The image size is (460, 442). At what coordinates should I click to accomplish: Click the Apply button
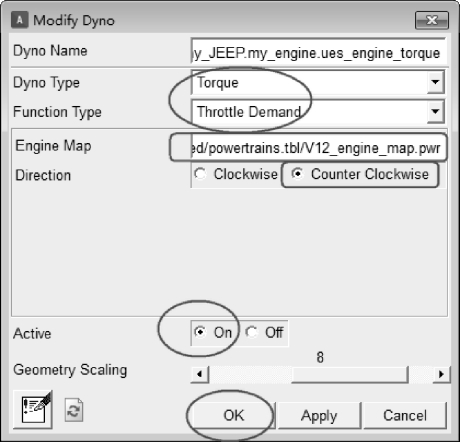tap(319, 415)
